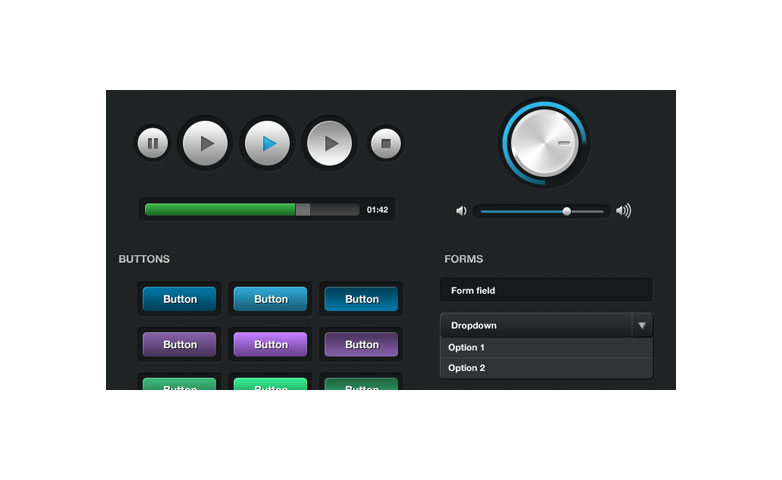Screen dimensions: 782x480
Task: Click the pause button
Action: tap(153, 144)
